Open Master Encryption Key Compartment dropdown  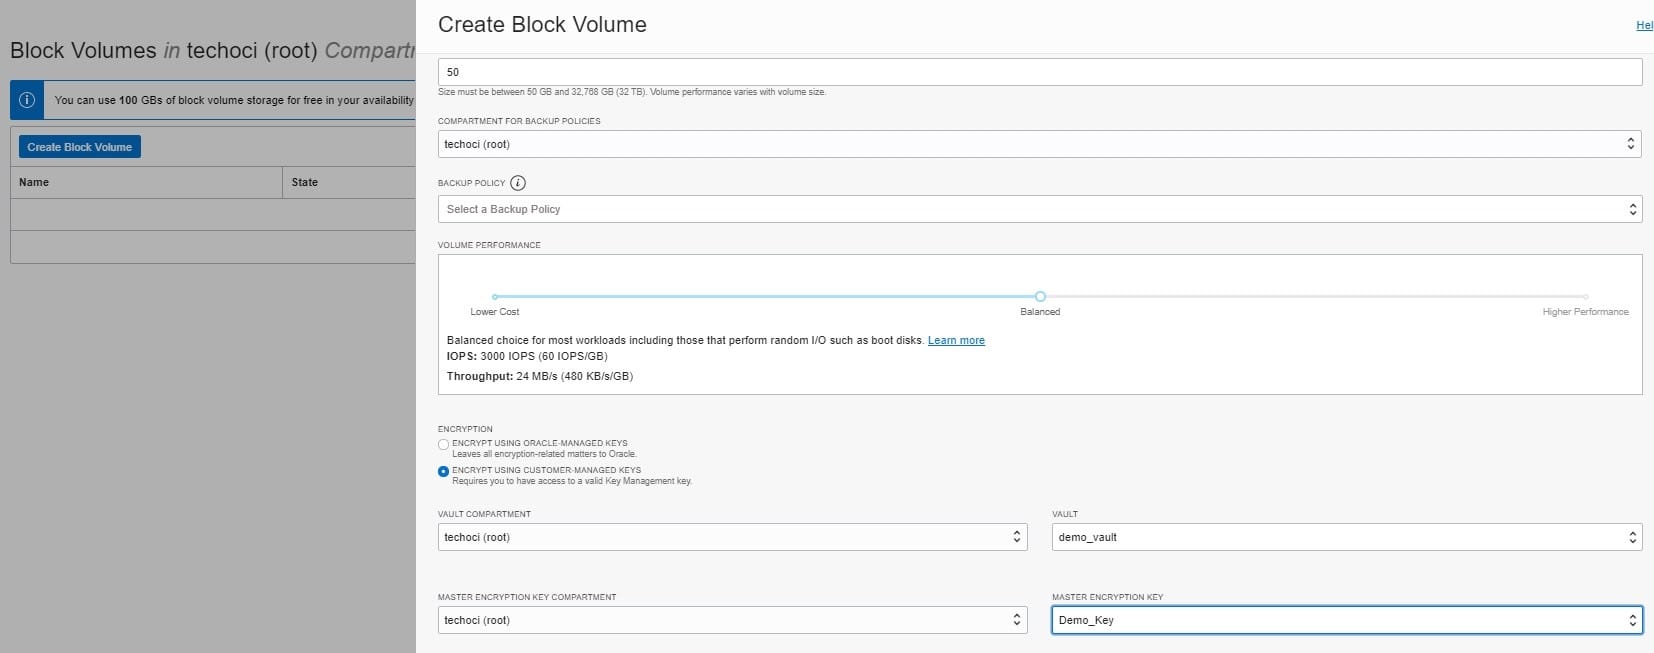732,620
